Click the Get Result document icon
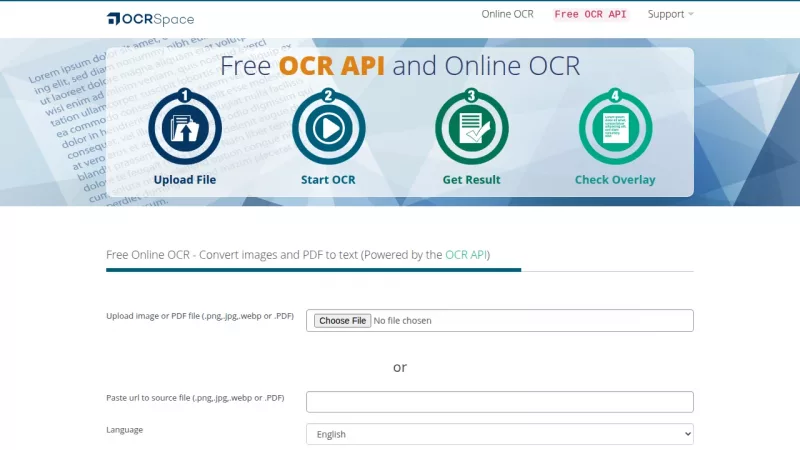Viewport: 800px width, 450px height. click(x=472, y=126)
